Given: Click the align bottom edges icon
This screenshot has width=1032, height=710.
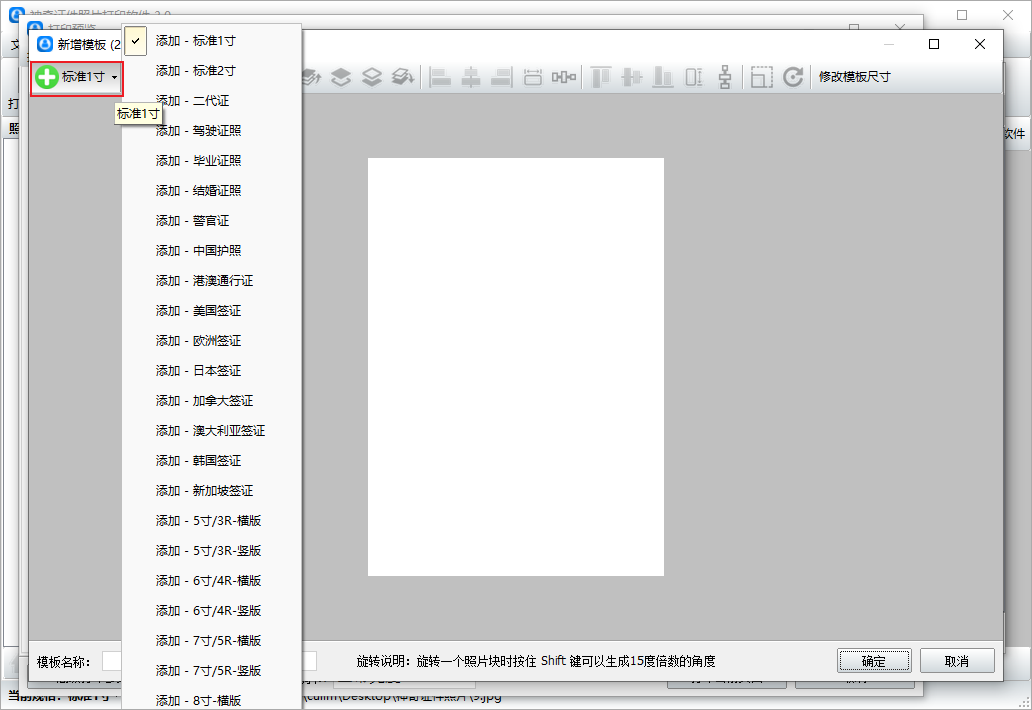Looking at the screenshot, I should click(x=663, y=77).
